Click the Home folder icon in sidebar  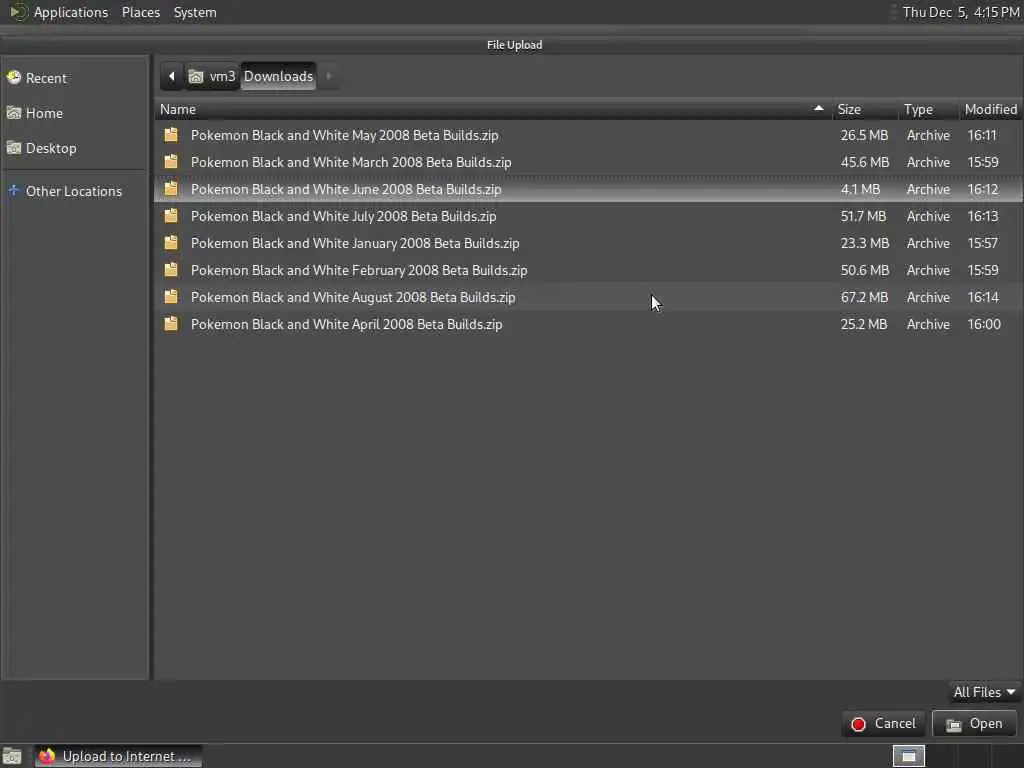click(14, 113)
